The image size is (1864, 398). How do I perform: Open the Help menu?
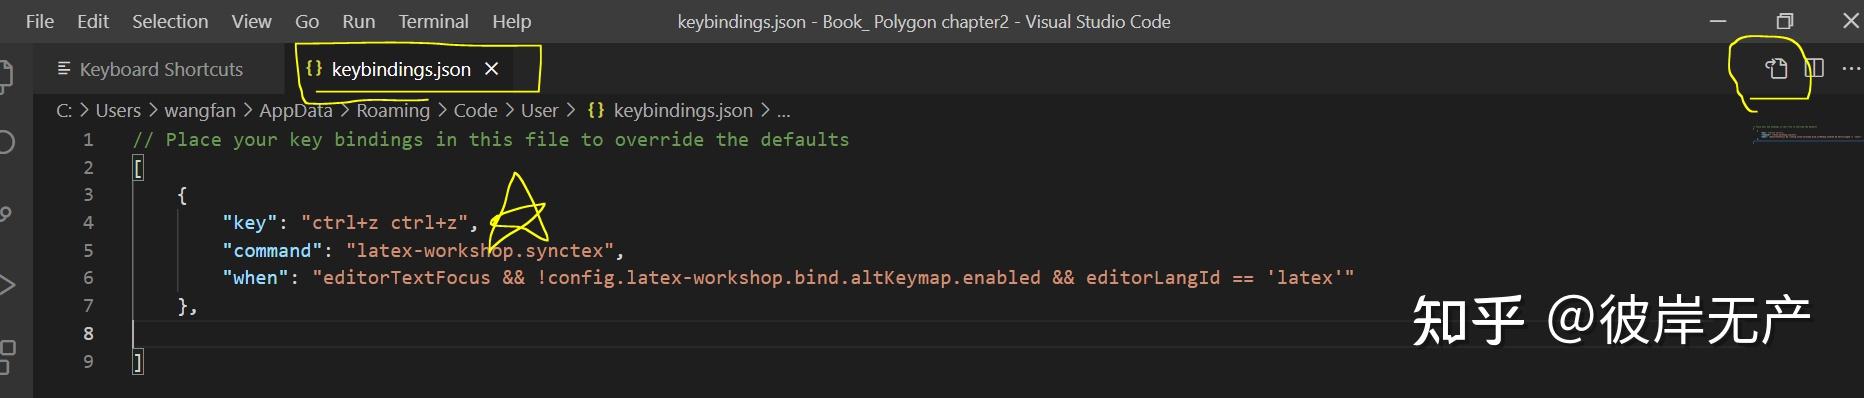tap(511, 21)
